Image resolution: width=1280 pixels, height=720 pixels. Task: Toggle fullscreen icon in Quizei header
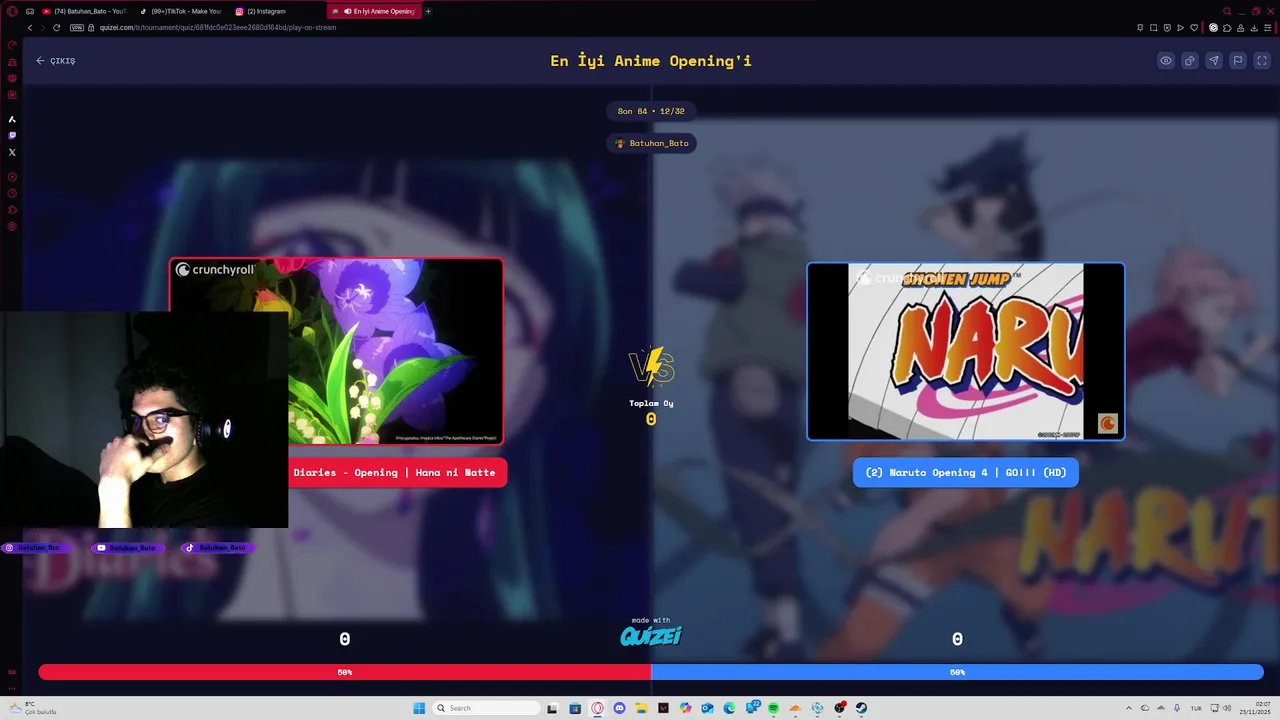pos(1261,60)
